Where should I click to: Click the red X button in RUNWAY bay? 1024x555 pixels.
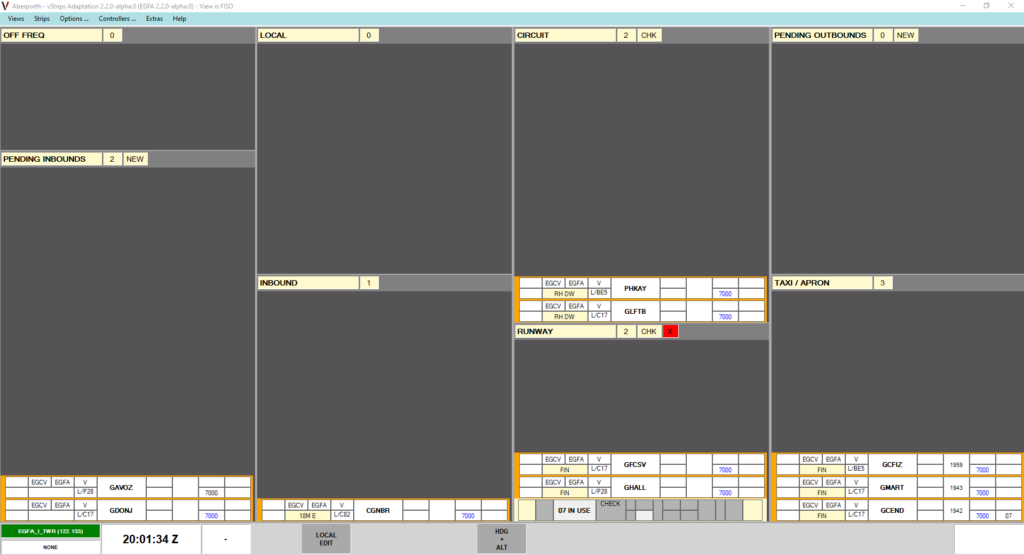coord(670,331)
